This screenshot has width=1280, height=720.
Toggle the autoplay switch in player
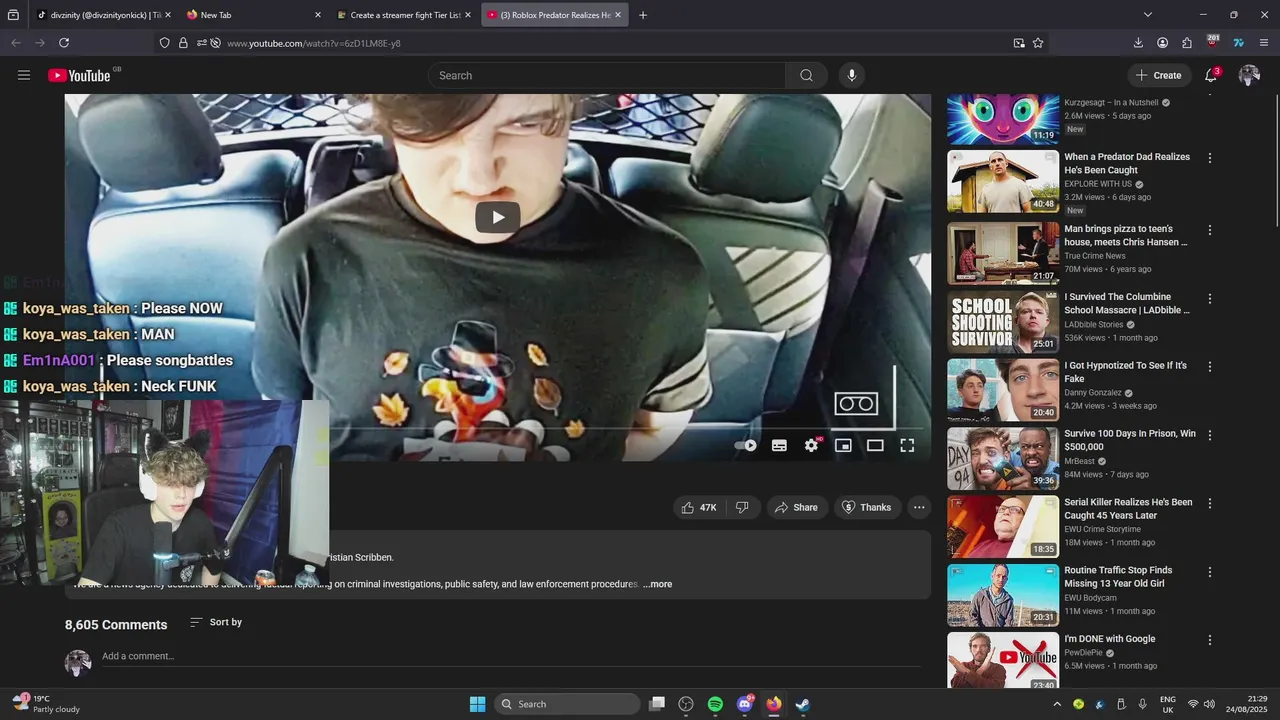746,446
